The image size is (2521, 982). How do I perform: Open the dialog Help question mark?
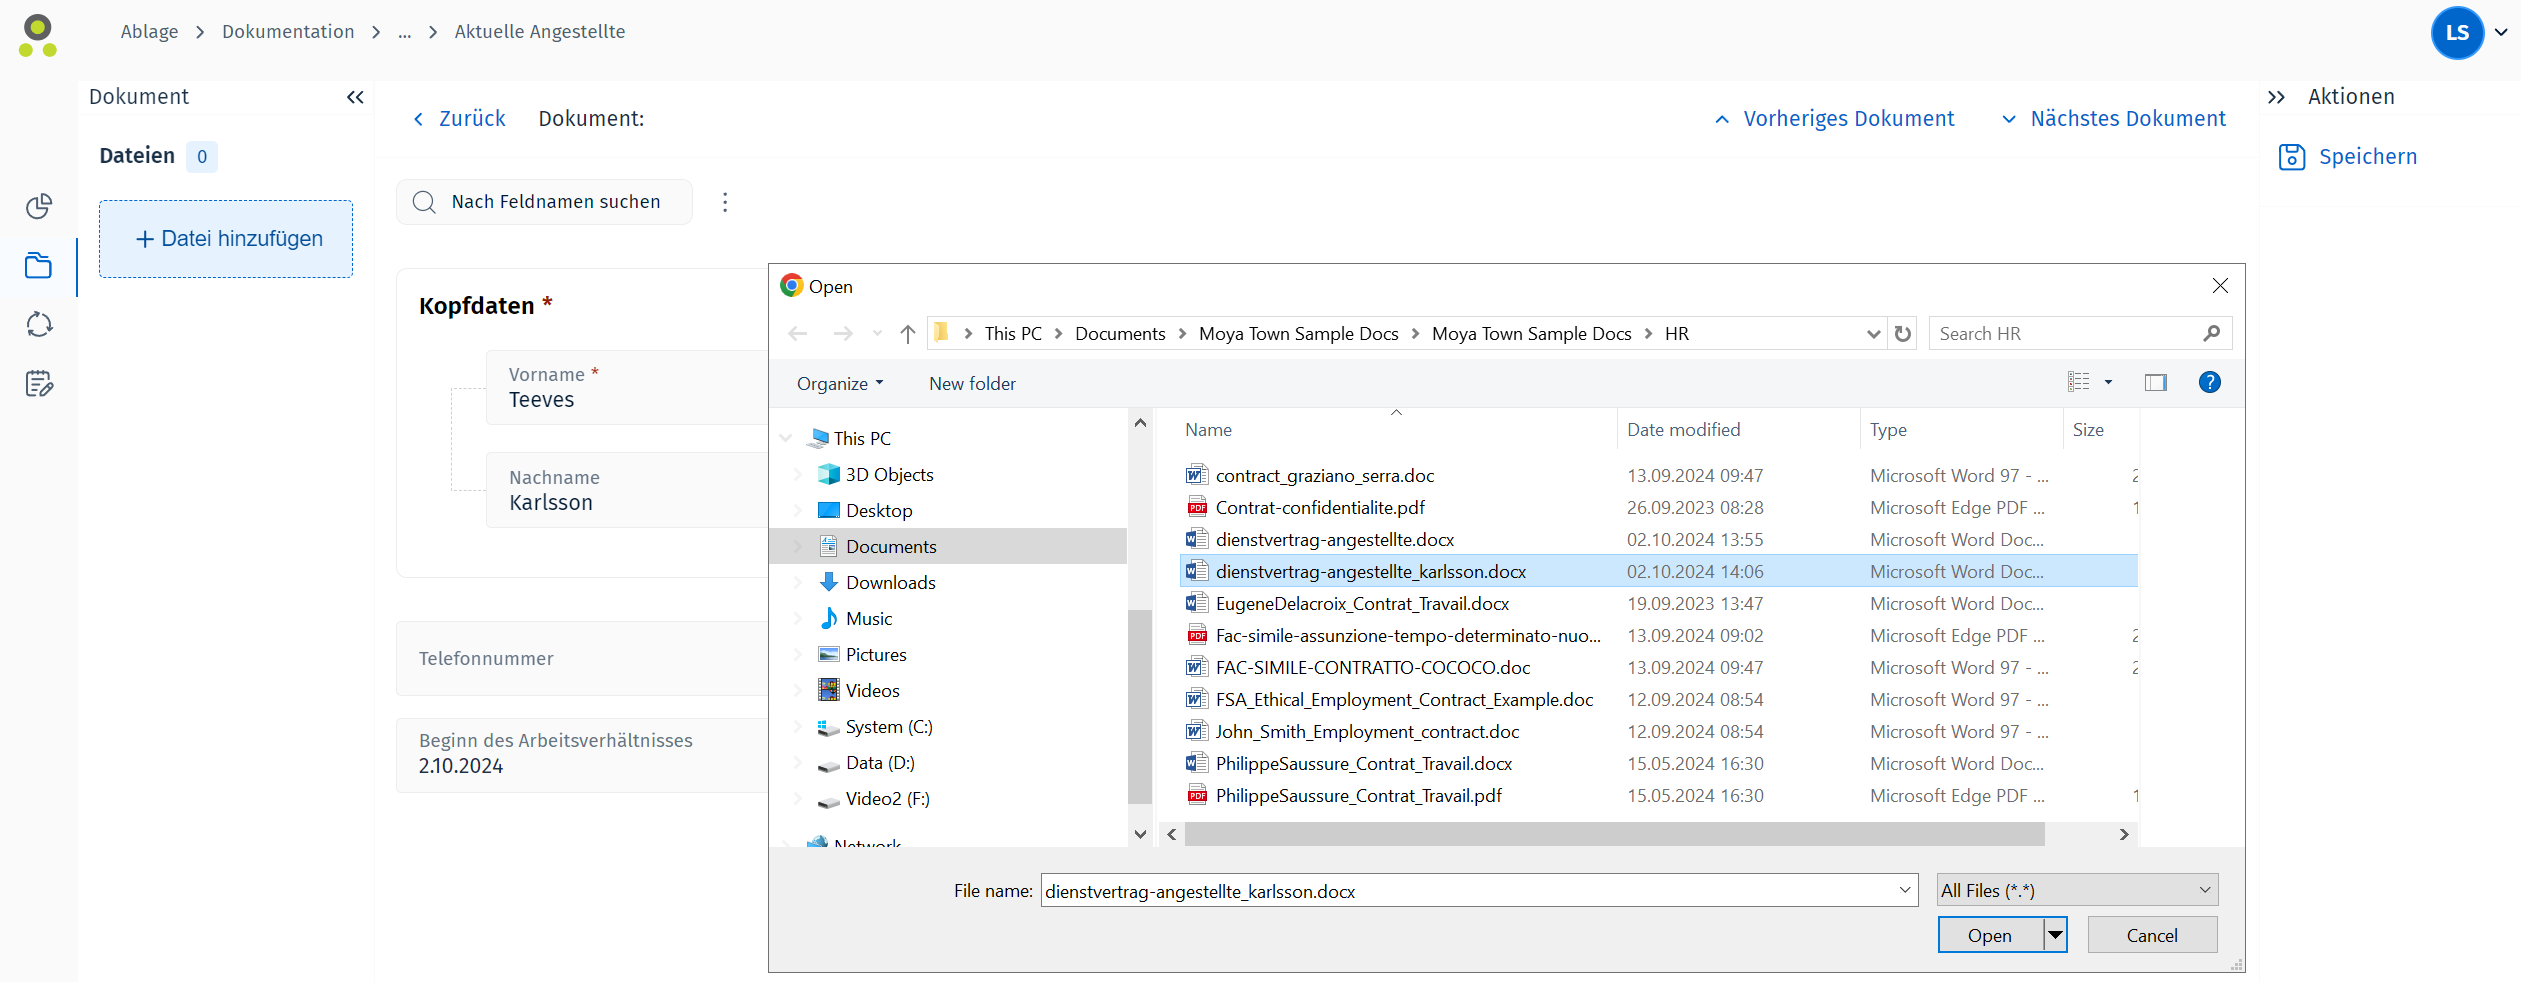[2209, 382]
